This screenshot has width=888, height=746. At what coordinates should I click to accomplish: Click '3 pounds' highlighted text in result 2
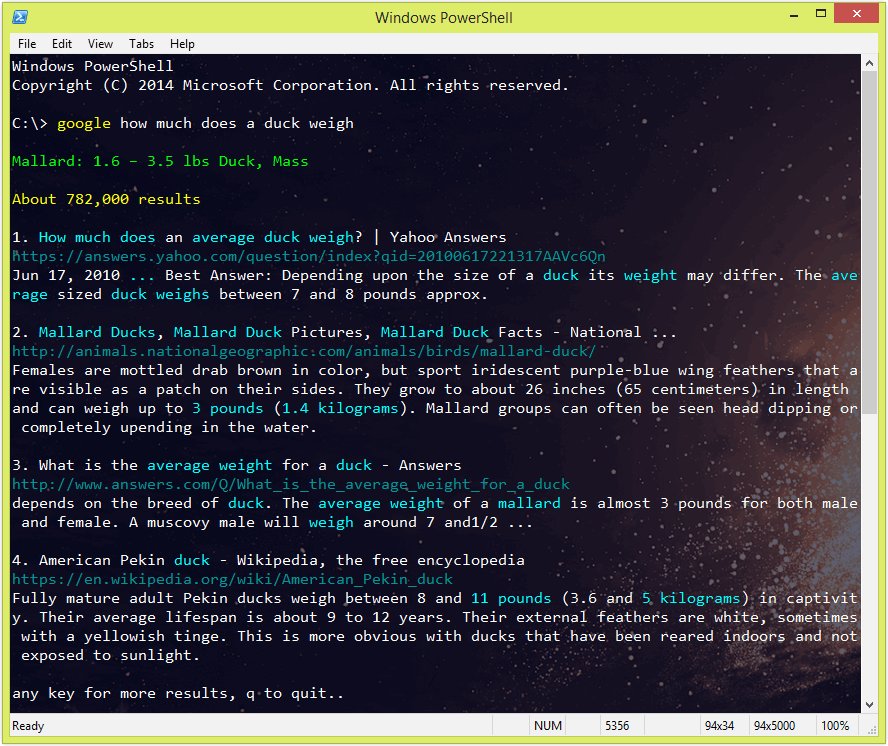click(x=228, y=408)
